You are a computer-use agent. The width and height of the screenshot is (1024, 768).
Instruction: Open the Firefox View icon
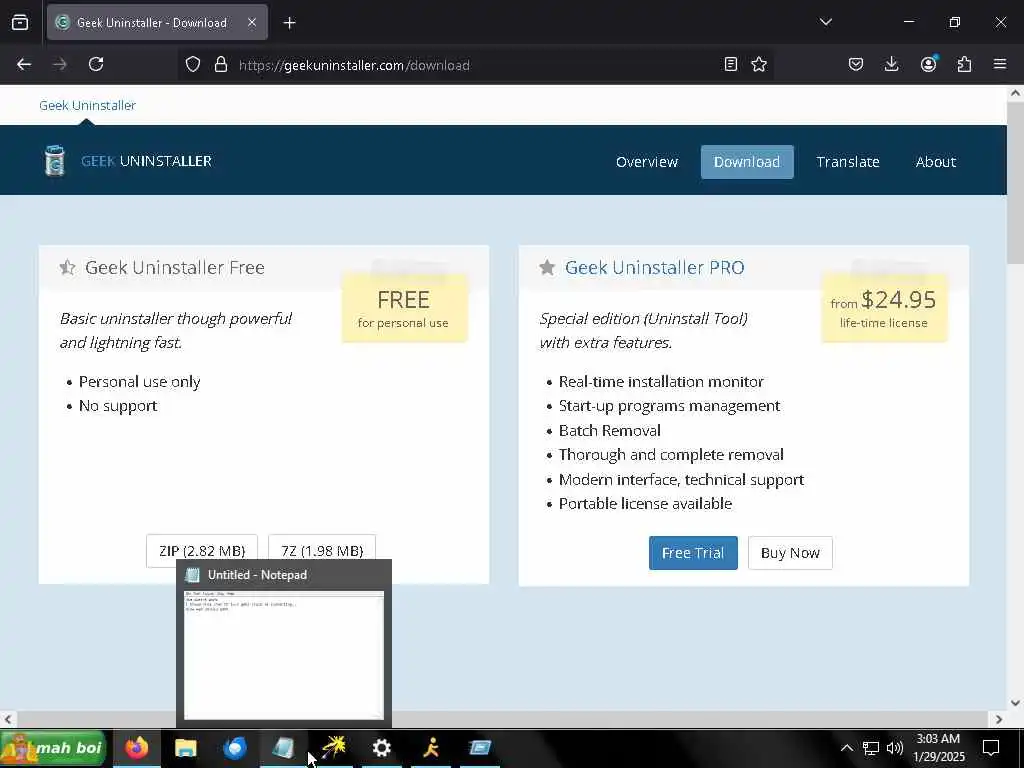(20, 22)
